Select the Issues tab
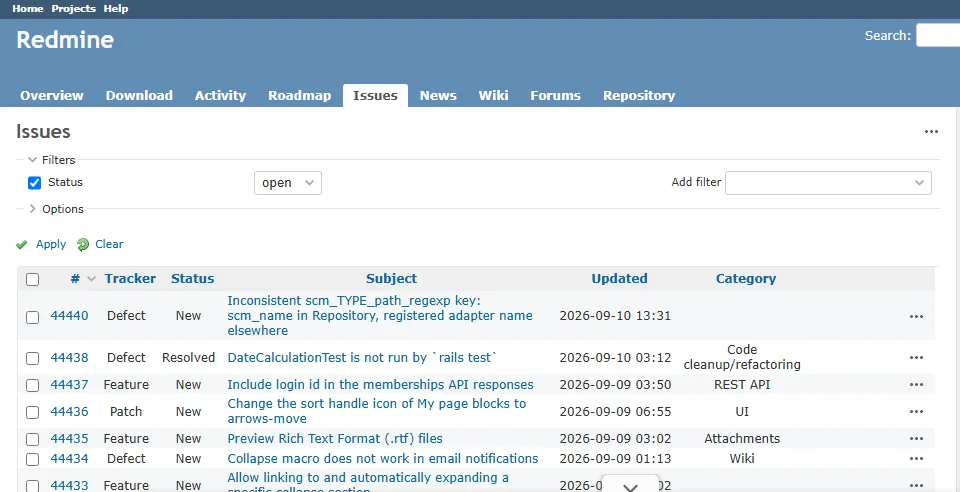This screenshot has height=492, width=960. pyautogui.click(x=375, y=95)
